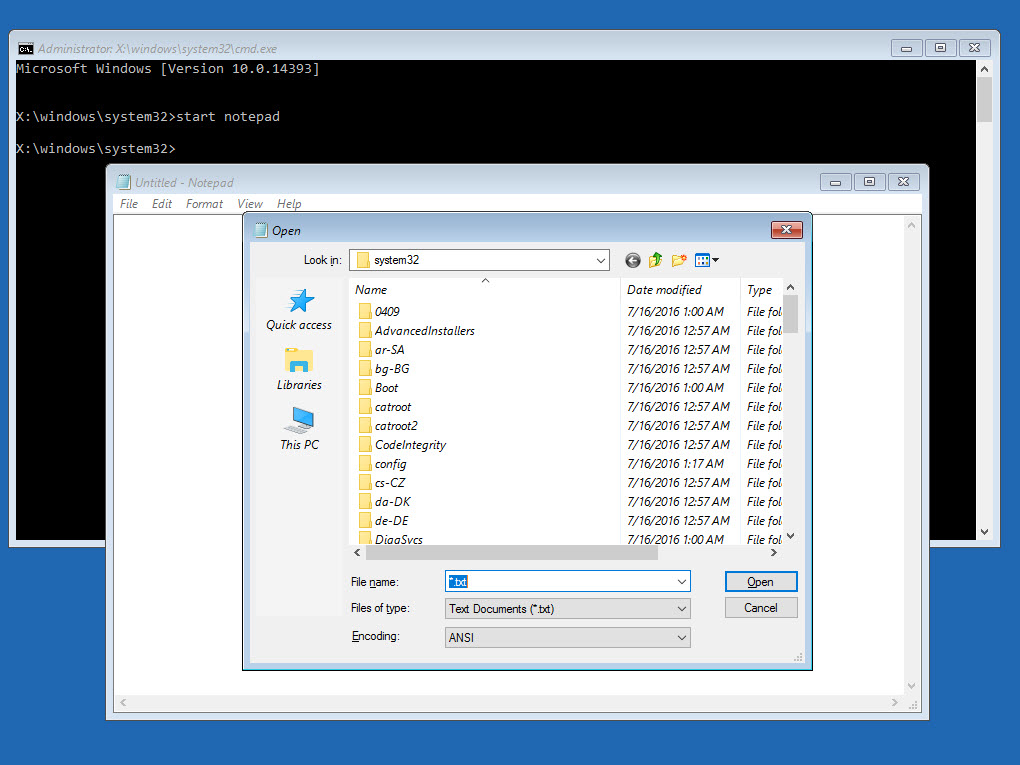The image size is (1020, 765).
Task: Open Notepad Format menu
Action: (204, 204)
